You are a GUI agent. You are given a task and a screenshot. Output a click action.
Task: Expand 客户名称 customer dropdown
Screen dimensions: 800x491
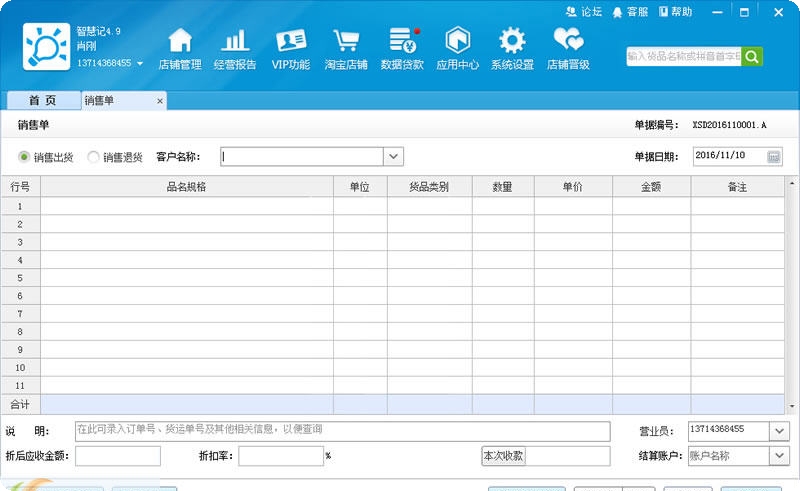click(x=394, y=156)
